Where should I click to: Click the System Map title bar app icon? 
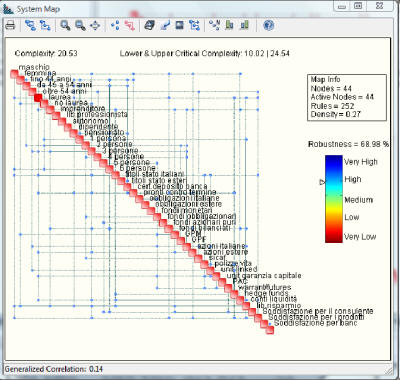pos(8,9)
